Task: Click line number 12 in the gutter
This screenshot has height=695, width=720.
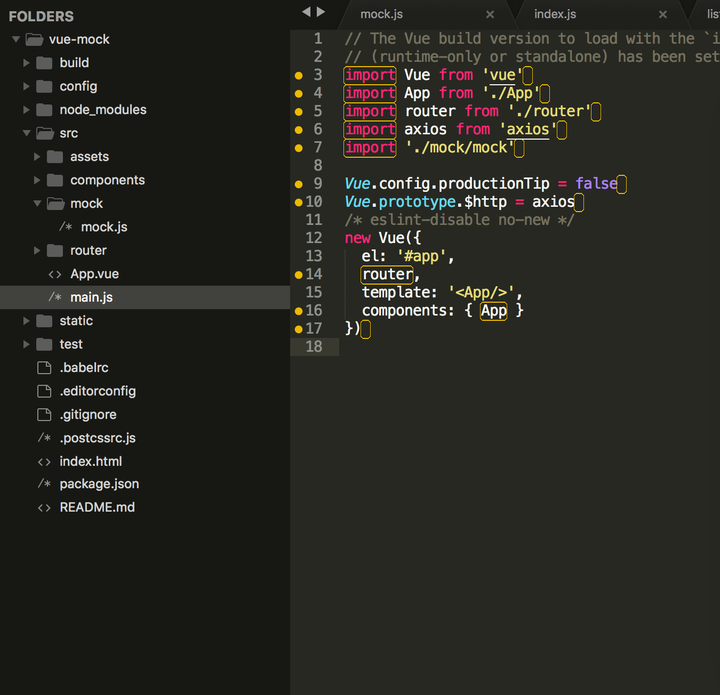Action: (x=314, y=238)
